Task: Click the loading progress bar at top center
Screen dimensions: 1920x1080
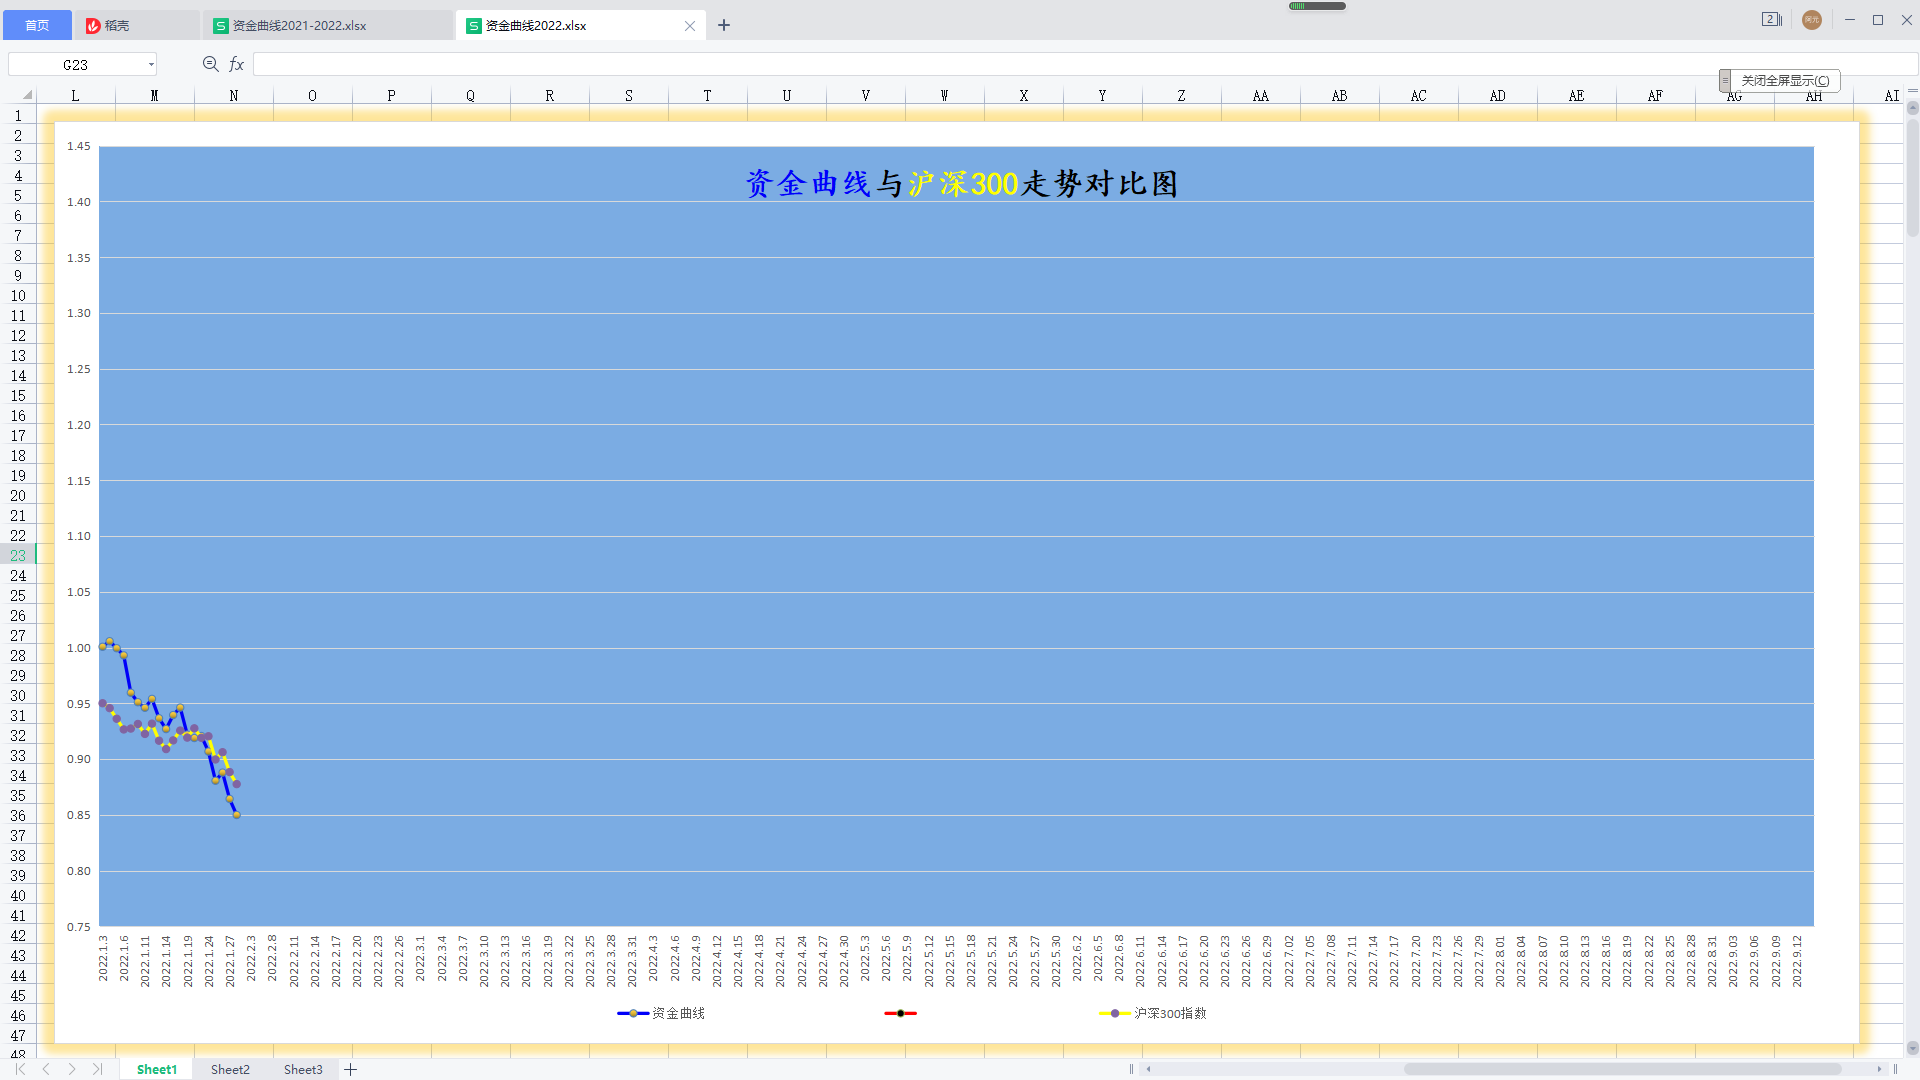Action: coord(1318,5)
